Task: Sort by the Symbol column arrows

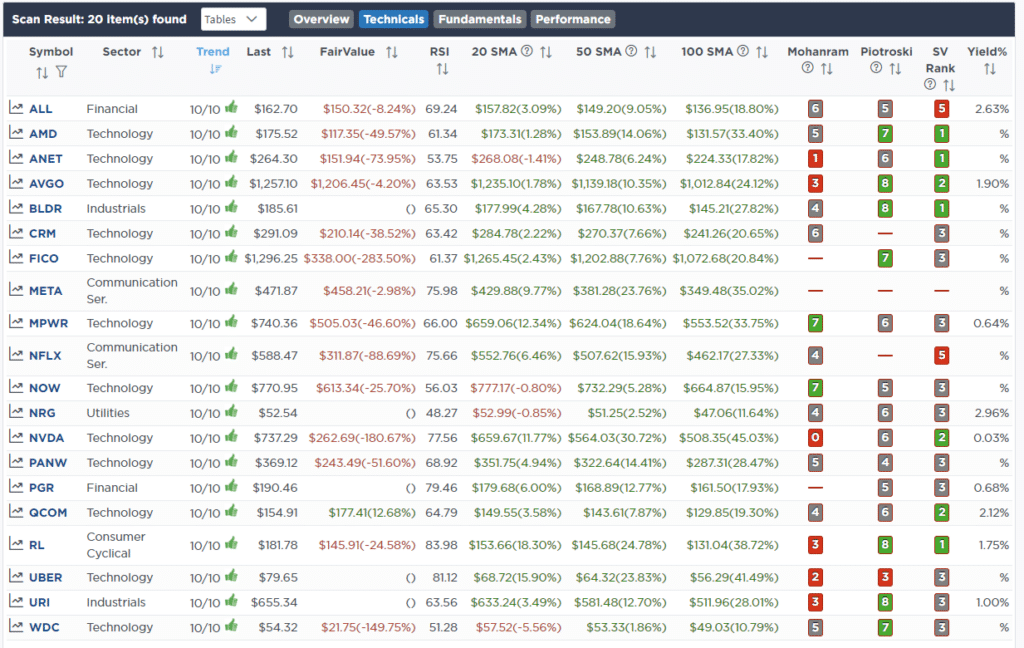Action: pos(42,73)
